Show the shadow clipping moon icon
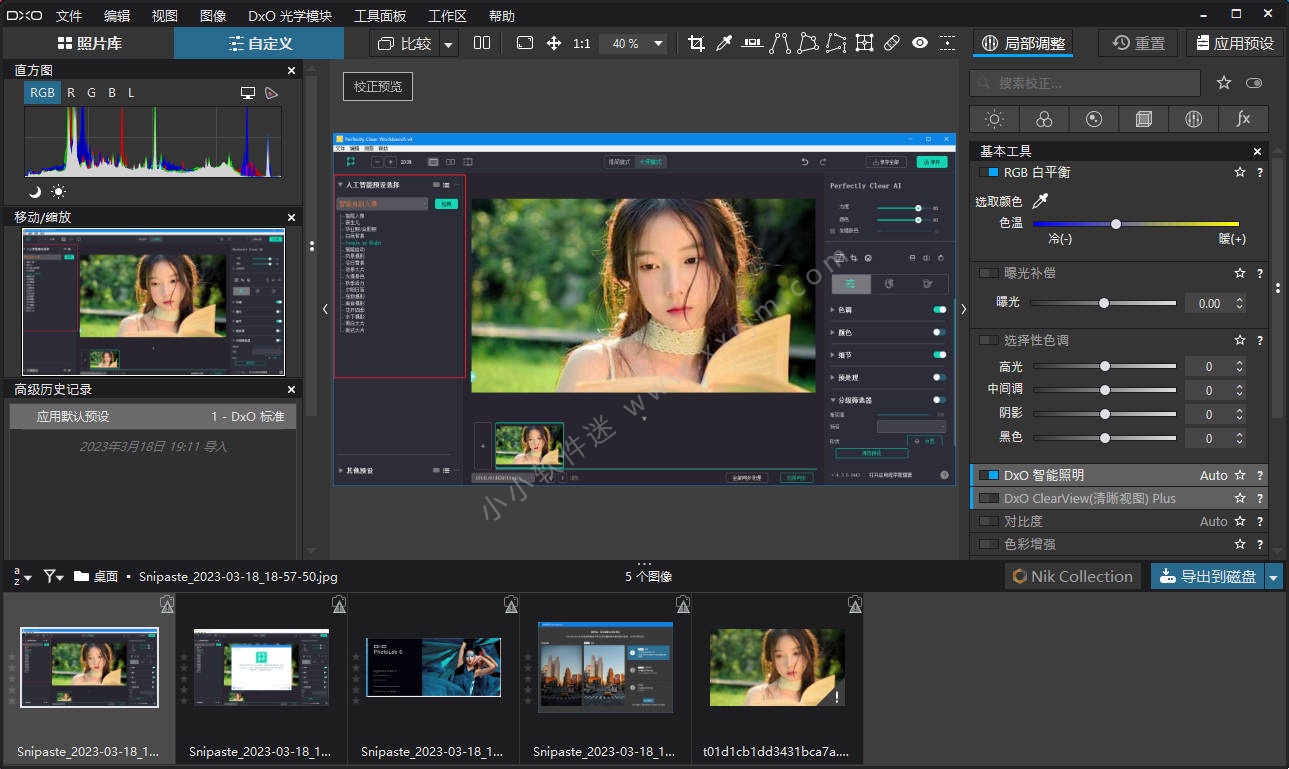The width and height of the screenshot is (1289, 769). [x=35, y=192]
